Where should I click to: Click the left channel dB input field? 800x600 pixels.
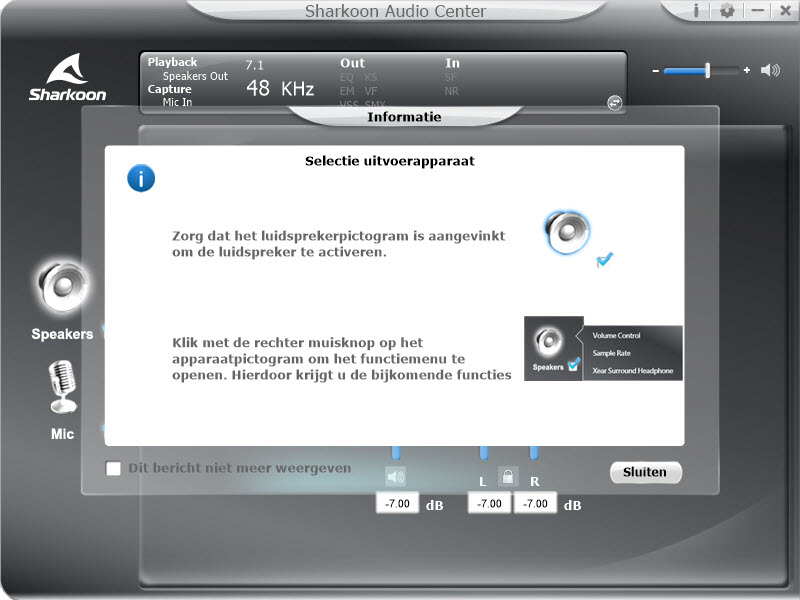(x=489, y=504)
